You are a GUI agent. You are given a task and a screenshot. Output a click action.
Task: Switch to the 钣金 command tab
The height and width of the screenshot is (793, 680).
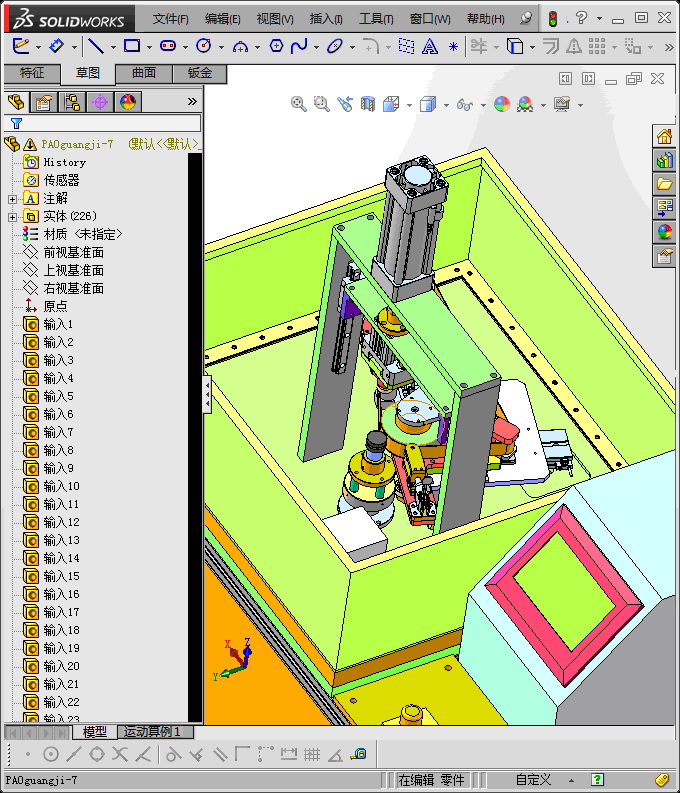pos(200,73)
